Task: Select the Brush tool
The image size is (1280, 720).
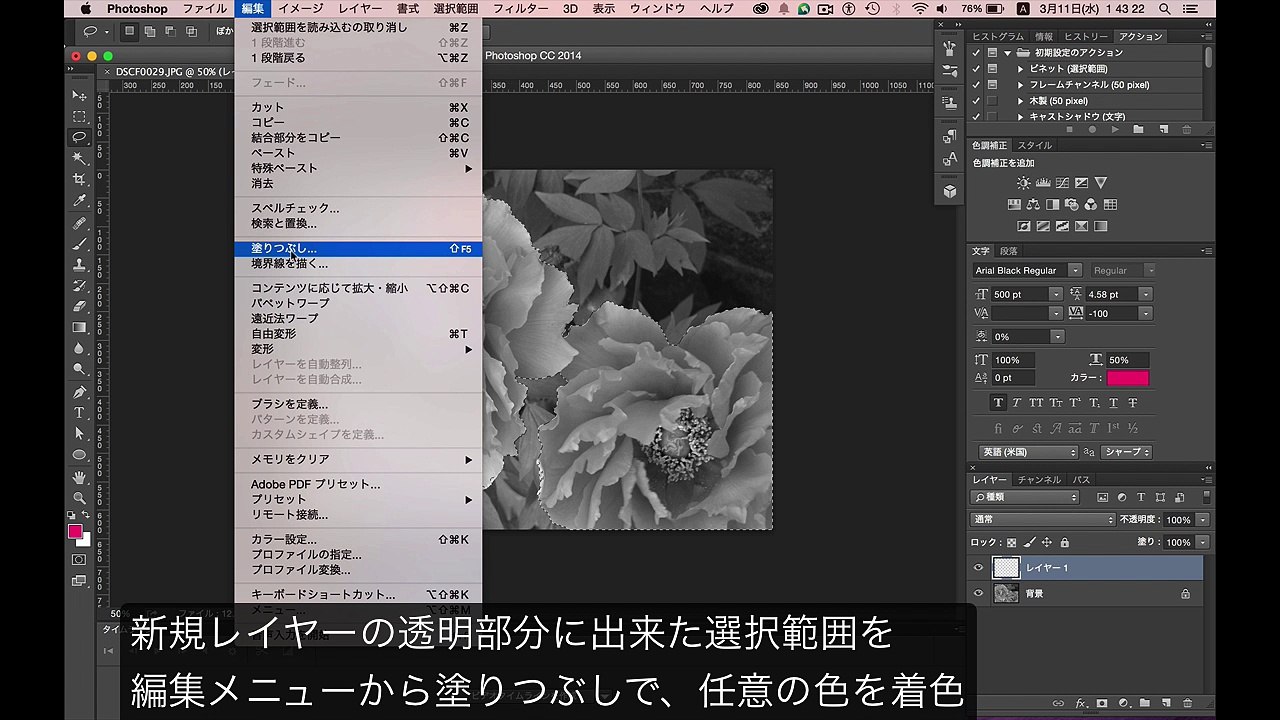Action: [x=79, y=244]
